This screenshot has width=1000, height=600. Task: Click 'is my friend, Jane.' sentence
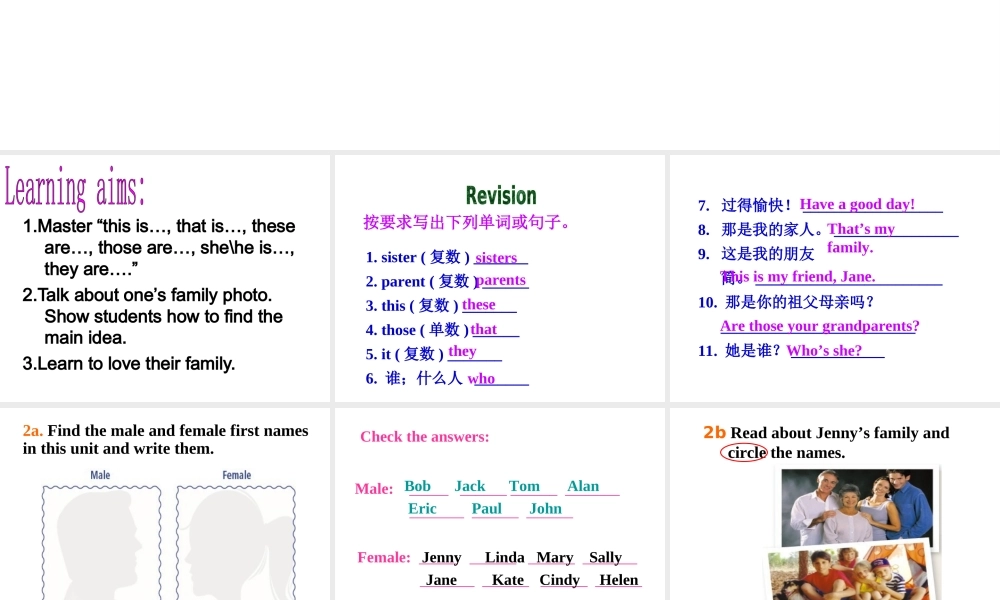point(814,276)
